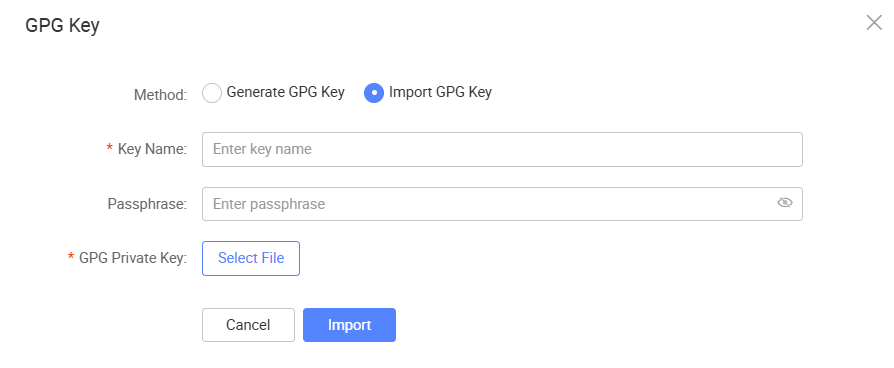Click the 'GPG Key' dialog title

(x=63, y=26)
